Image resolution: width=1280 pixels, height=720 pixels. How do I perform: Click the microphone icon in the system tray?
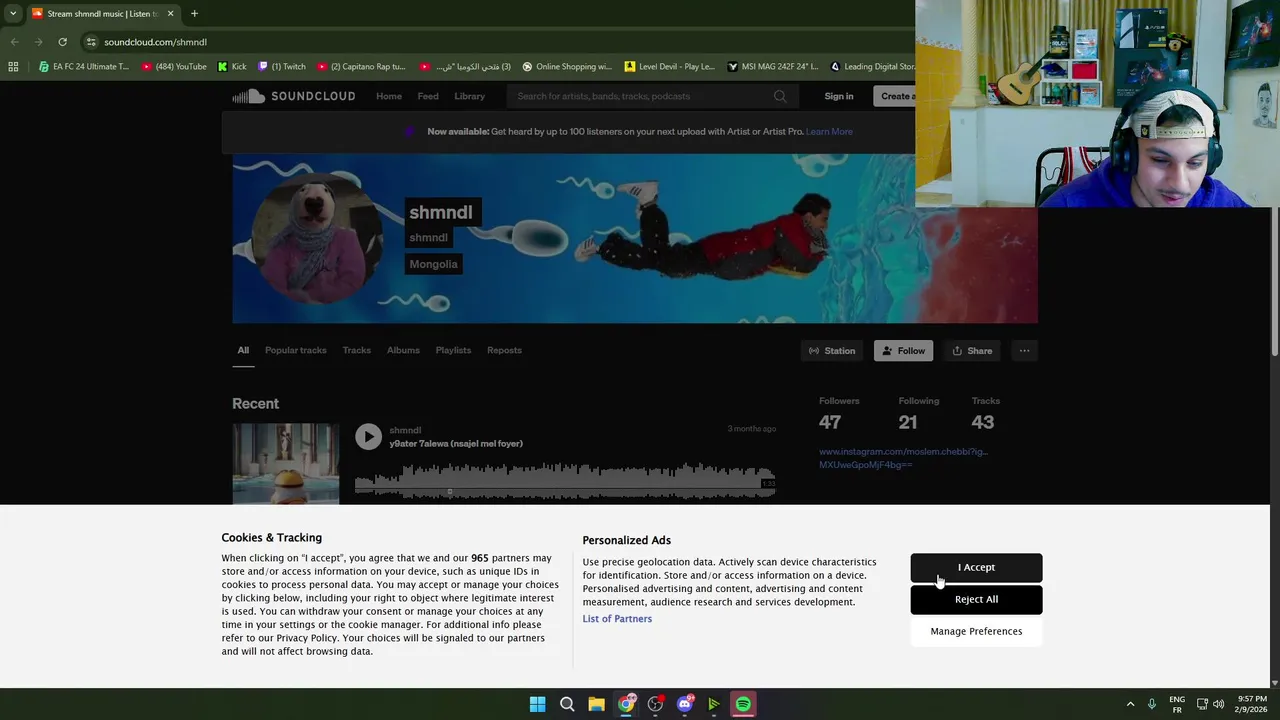(1152, 704)
